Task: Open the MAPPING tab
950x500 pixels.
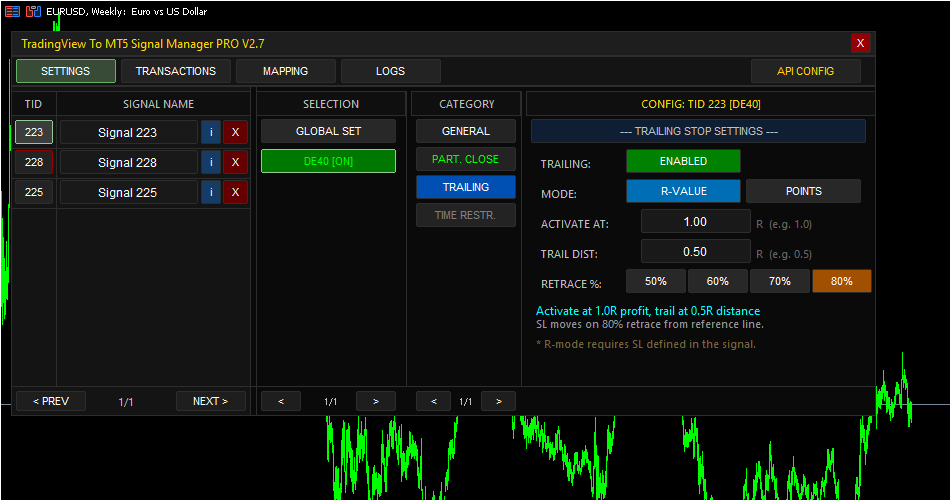Action: pos(285,71)
